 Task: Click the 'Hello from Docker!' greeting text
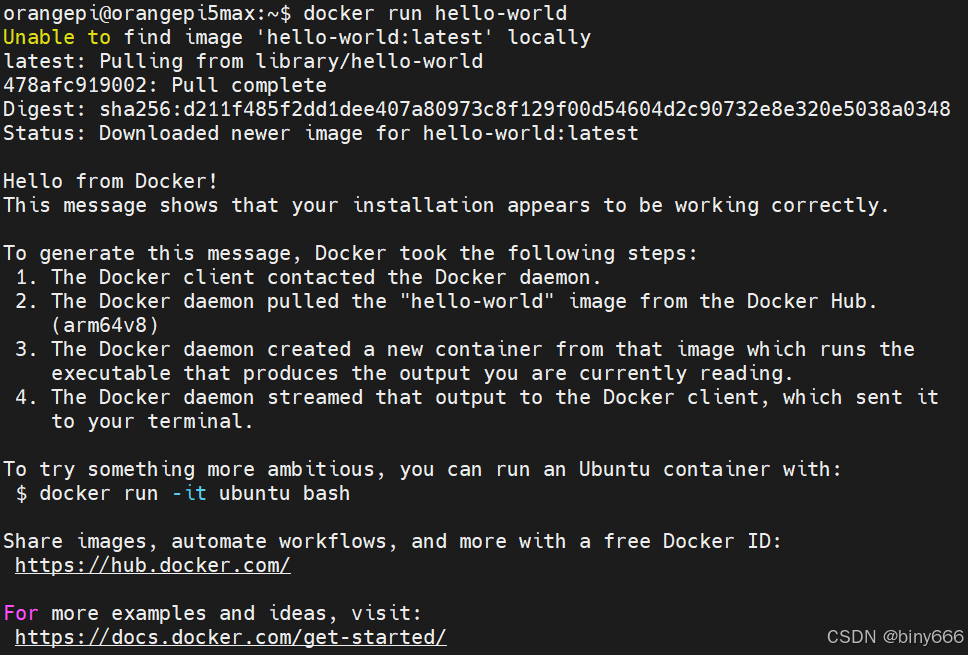point(110,181)
